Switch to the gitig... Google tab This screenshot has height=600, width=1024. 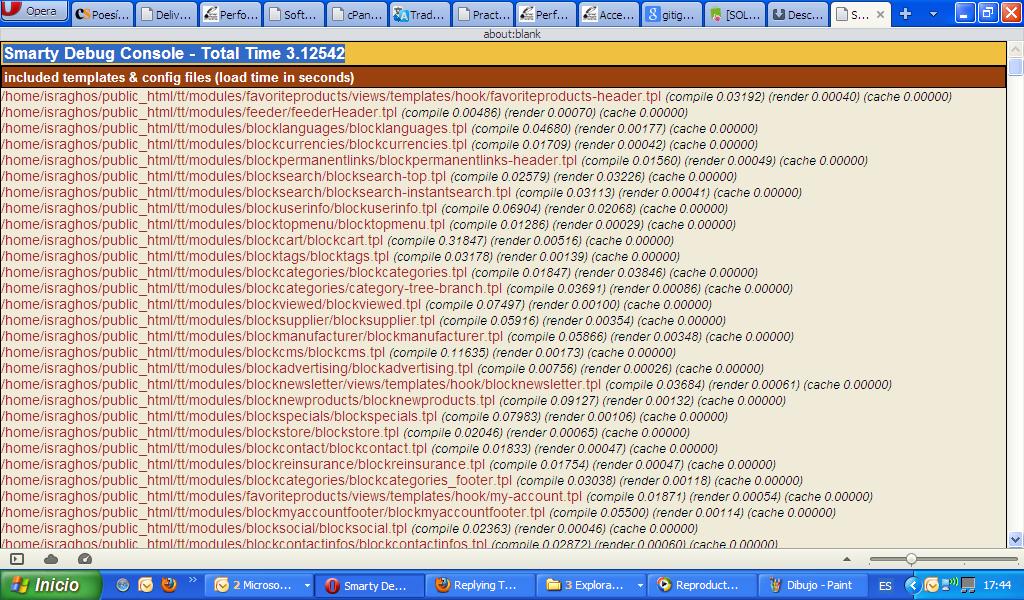pyautogui.click(x=673, y=14)
